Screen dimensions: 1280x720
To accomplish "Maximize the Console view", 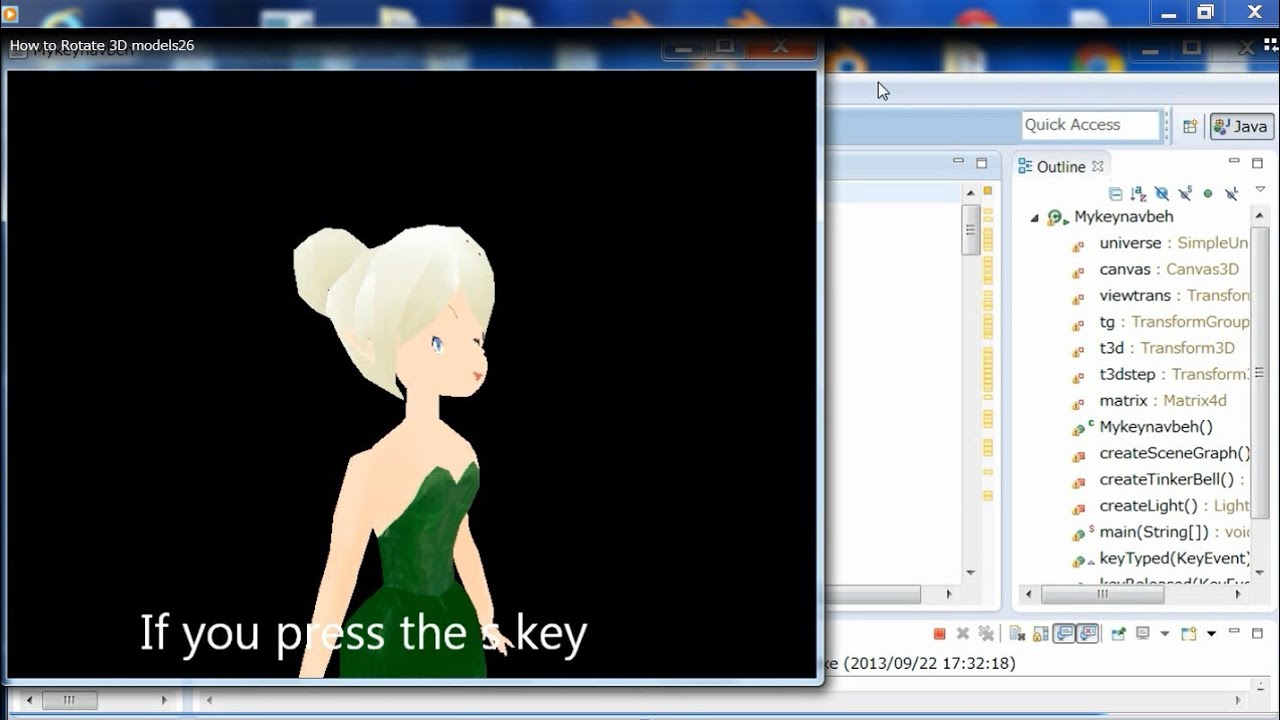I will (x=1257, y=633).
